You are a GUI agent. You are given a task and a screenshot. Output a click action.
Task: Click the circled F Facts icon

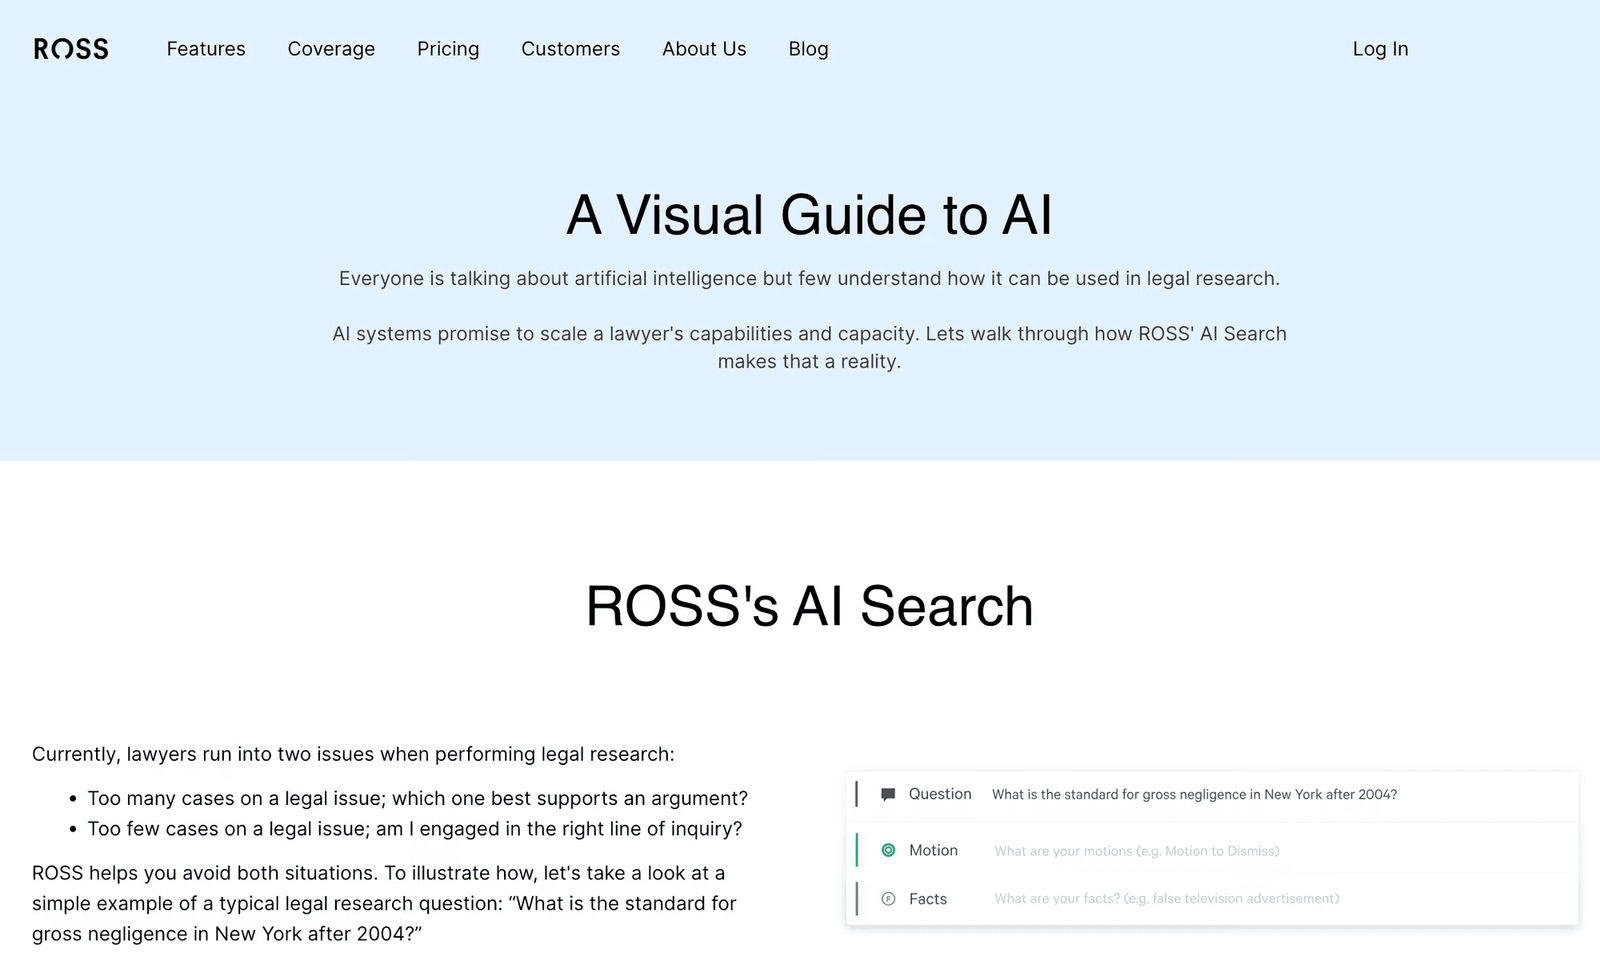pyautogui.click(x=888, y=899)
